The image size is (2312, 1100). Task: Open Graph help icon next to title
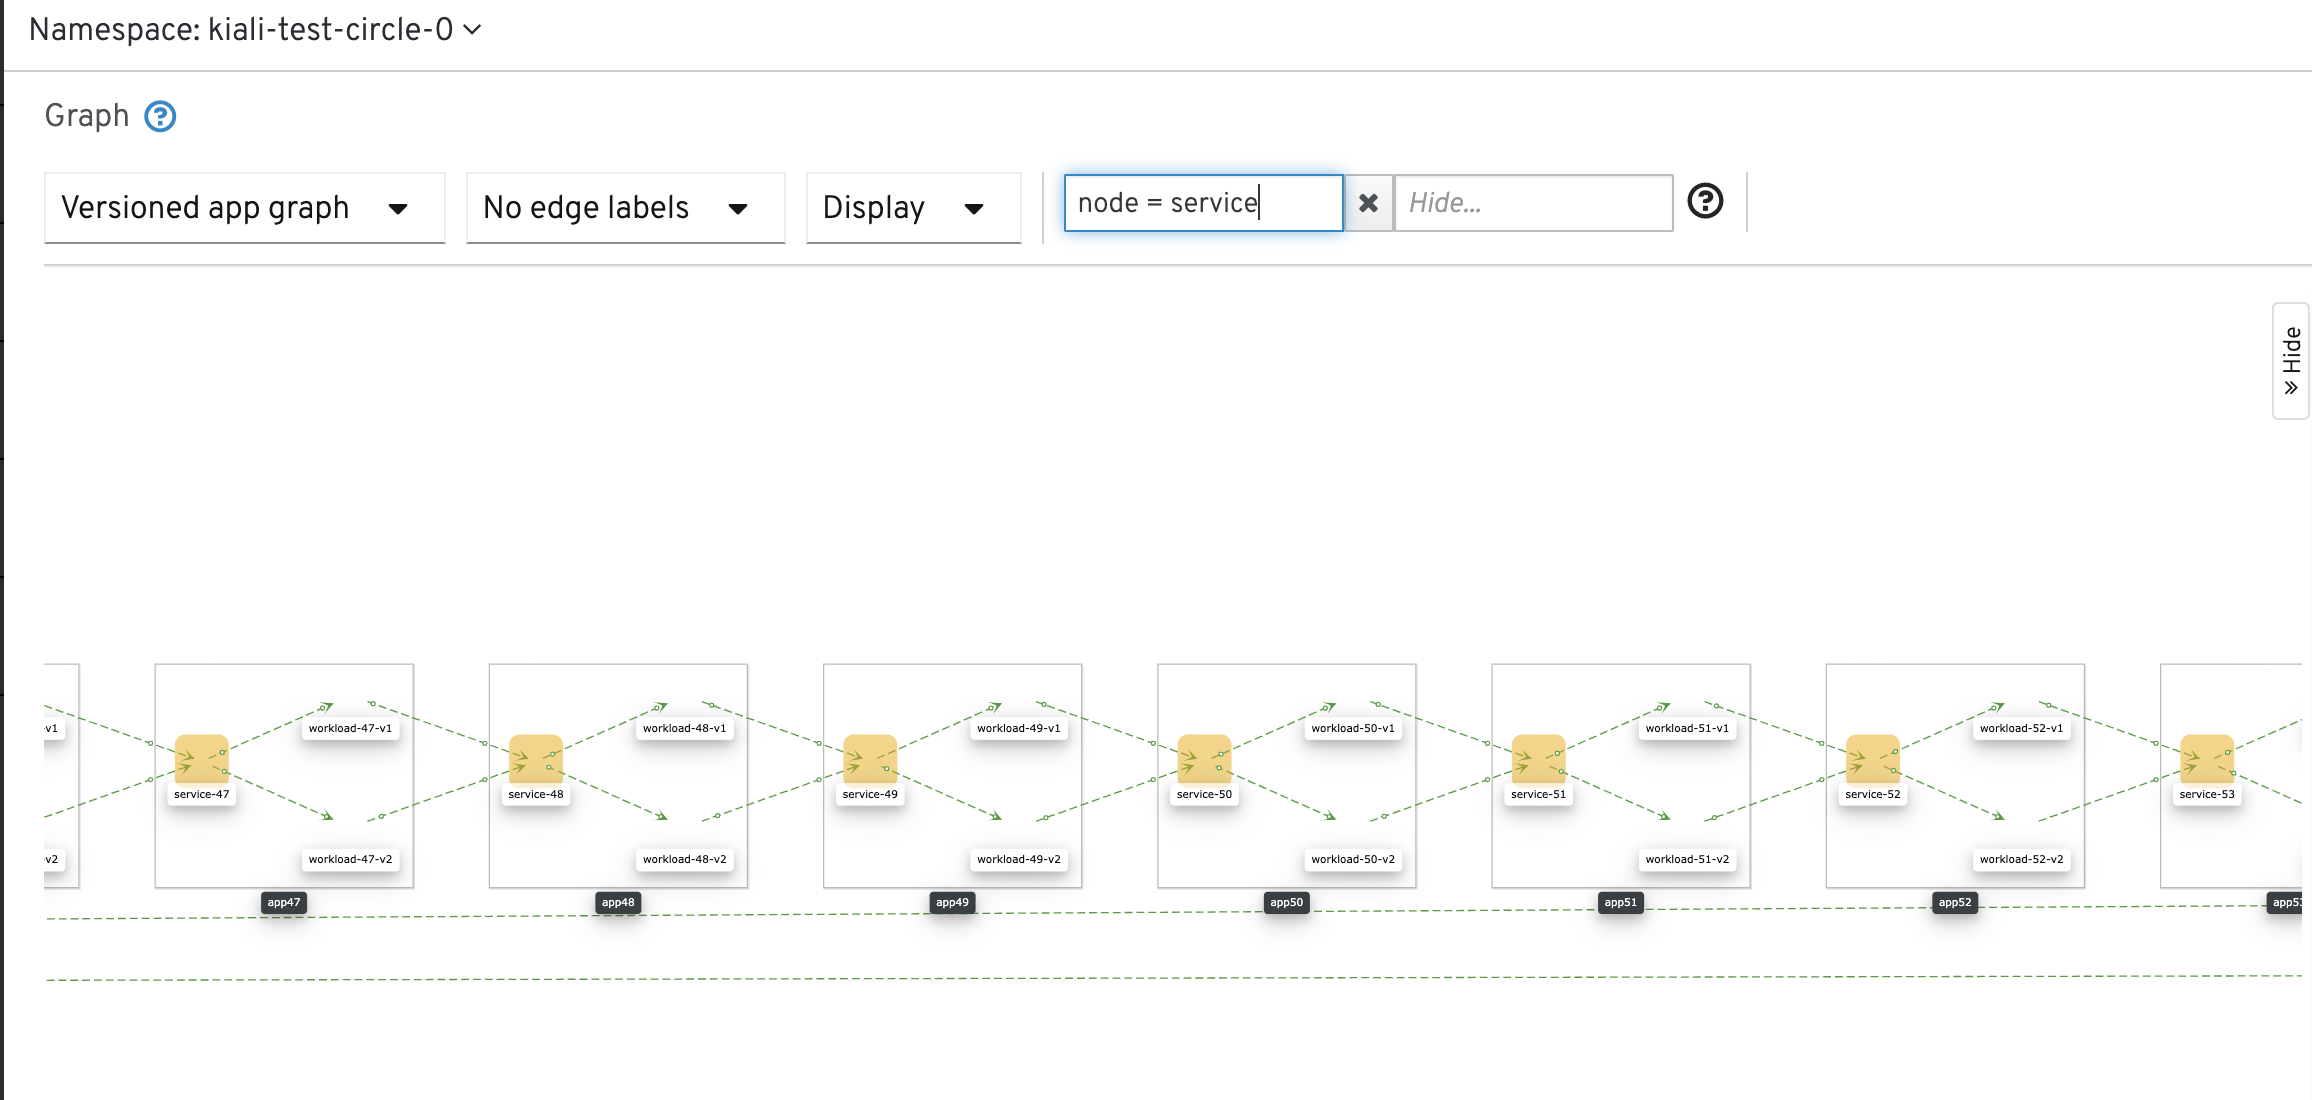(160, 116)
